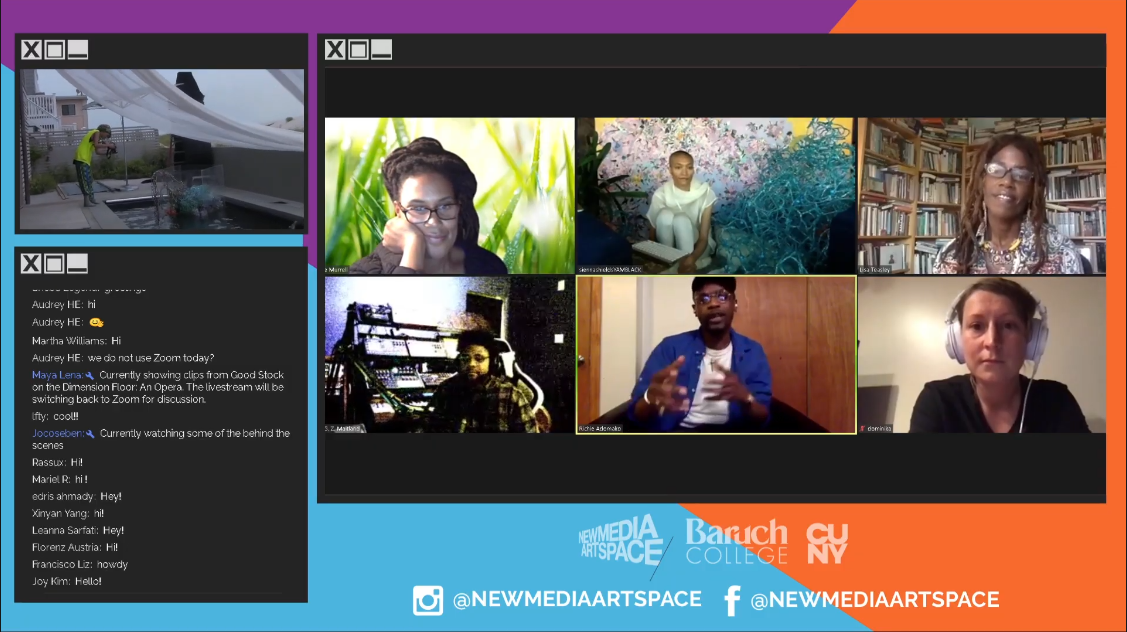This screenshot has height=632, width=1127.
Task: Click the CUNY logo
Action: [827, 543]
